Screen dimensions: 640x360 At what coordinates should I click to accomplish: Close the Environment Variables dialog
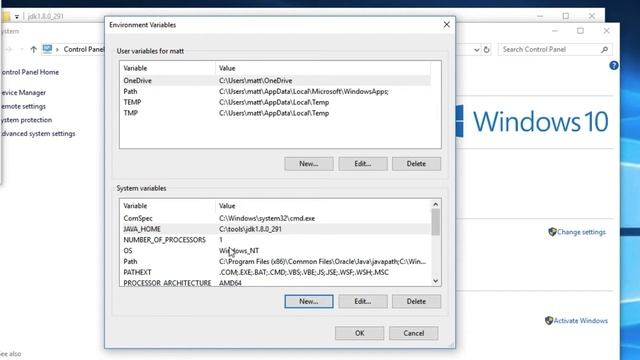(447, 24)
